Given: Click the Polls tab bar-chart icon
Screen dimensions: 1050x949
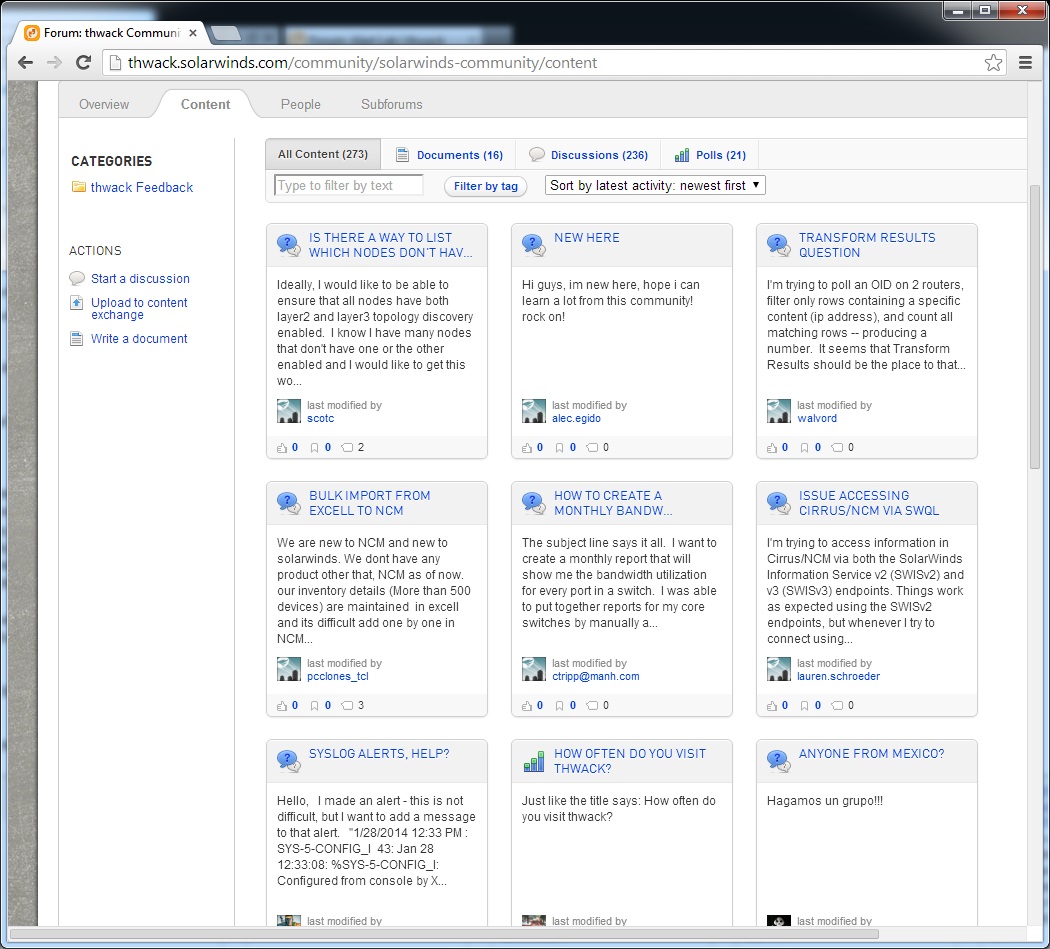Looking at the screenshot, I should point(682,155).
